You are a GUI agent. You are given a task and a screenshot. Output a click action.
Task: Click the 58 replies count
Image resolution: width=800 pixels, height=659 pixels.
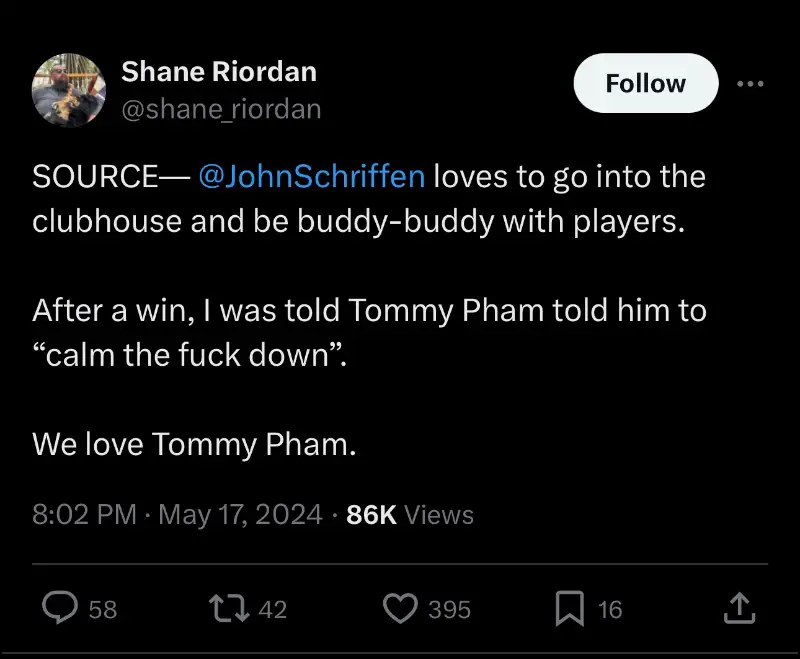103,608
